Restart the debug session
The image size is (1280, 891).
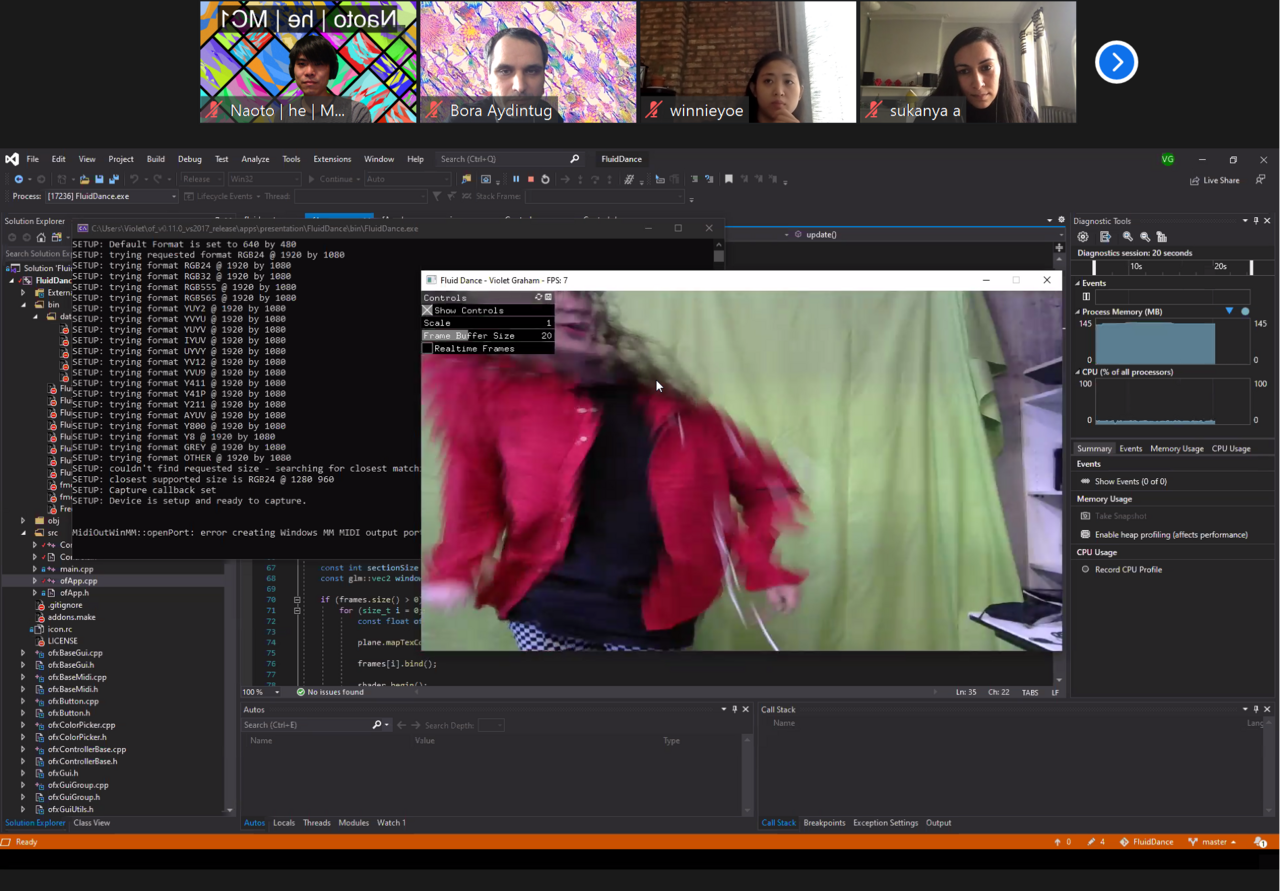[545, 179]
